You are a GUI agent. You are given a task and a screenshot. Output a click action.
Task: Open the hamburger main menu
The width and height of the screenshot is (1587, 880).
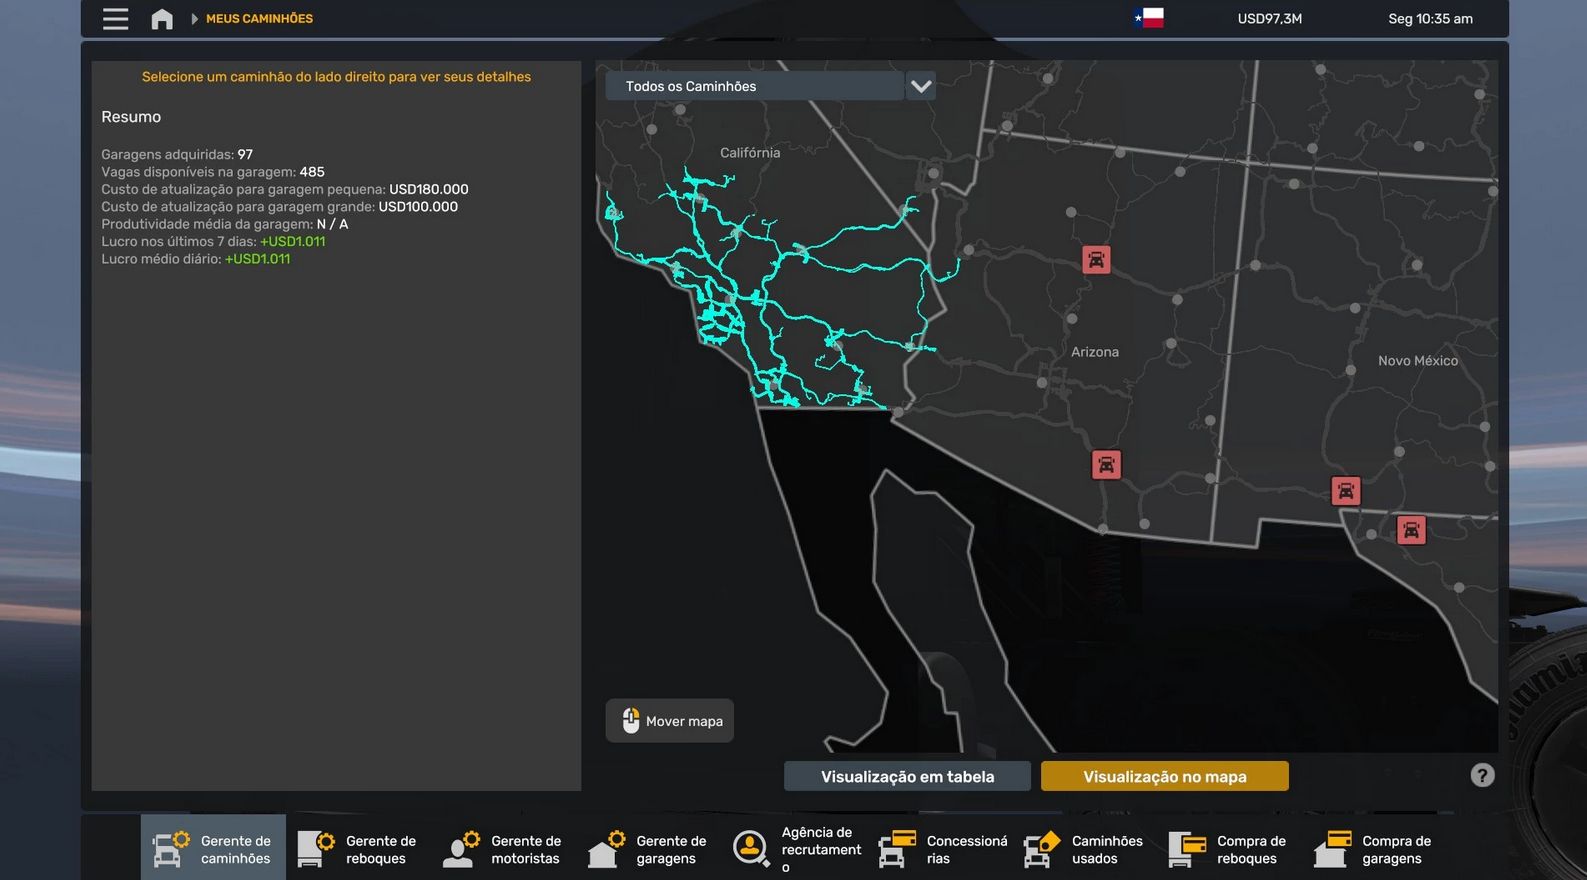pyautogui.click(x=115, y=19)
